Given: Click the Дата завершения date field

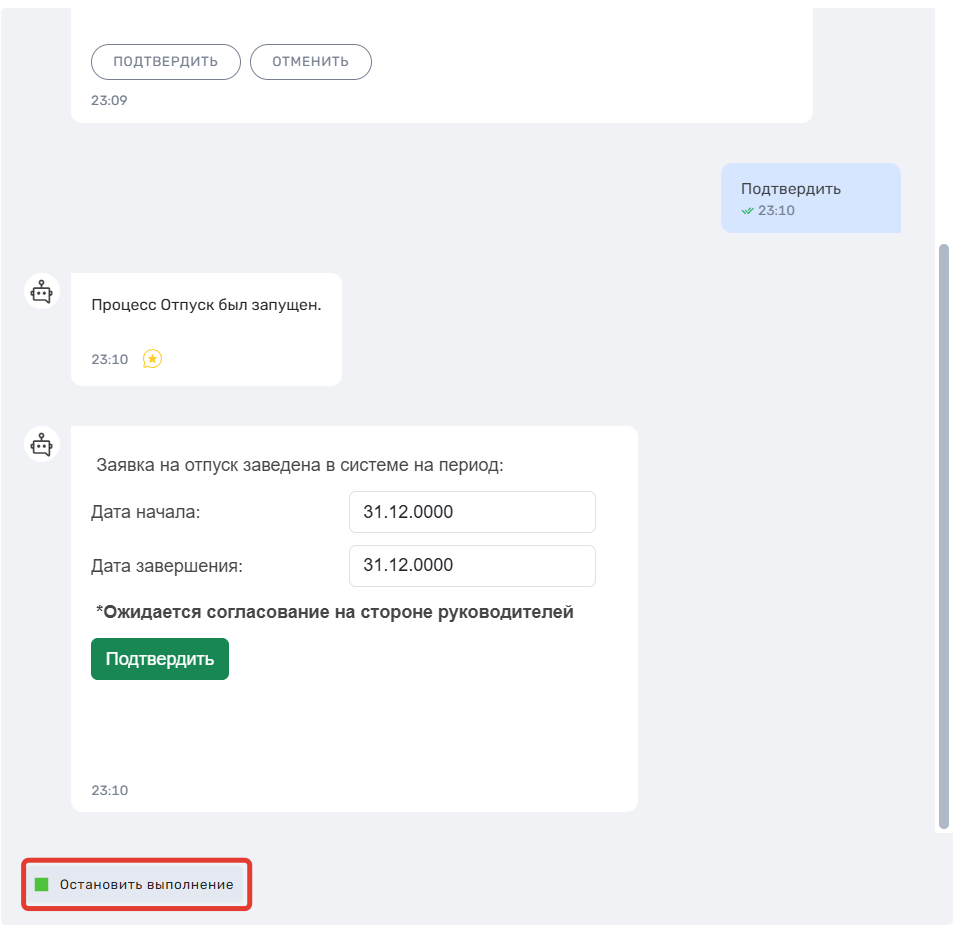Looking at the screenshot, I should click(472, 565).
